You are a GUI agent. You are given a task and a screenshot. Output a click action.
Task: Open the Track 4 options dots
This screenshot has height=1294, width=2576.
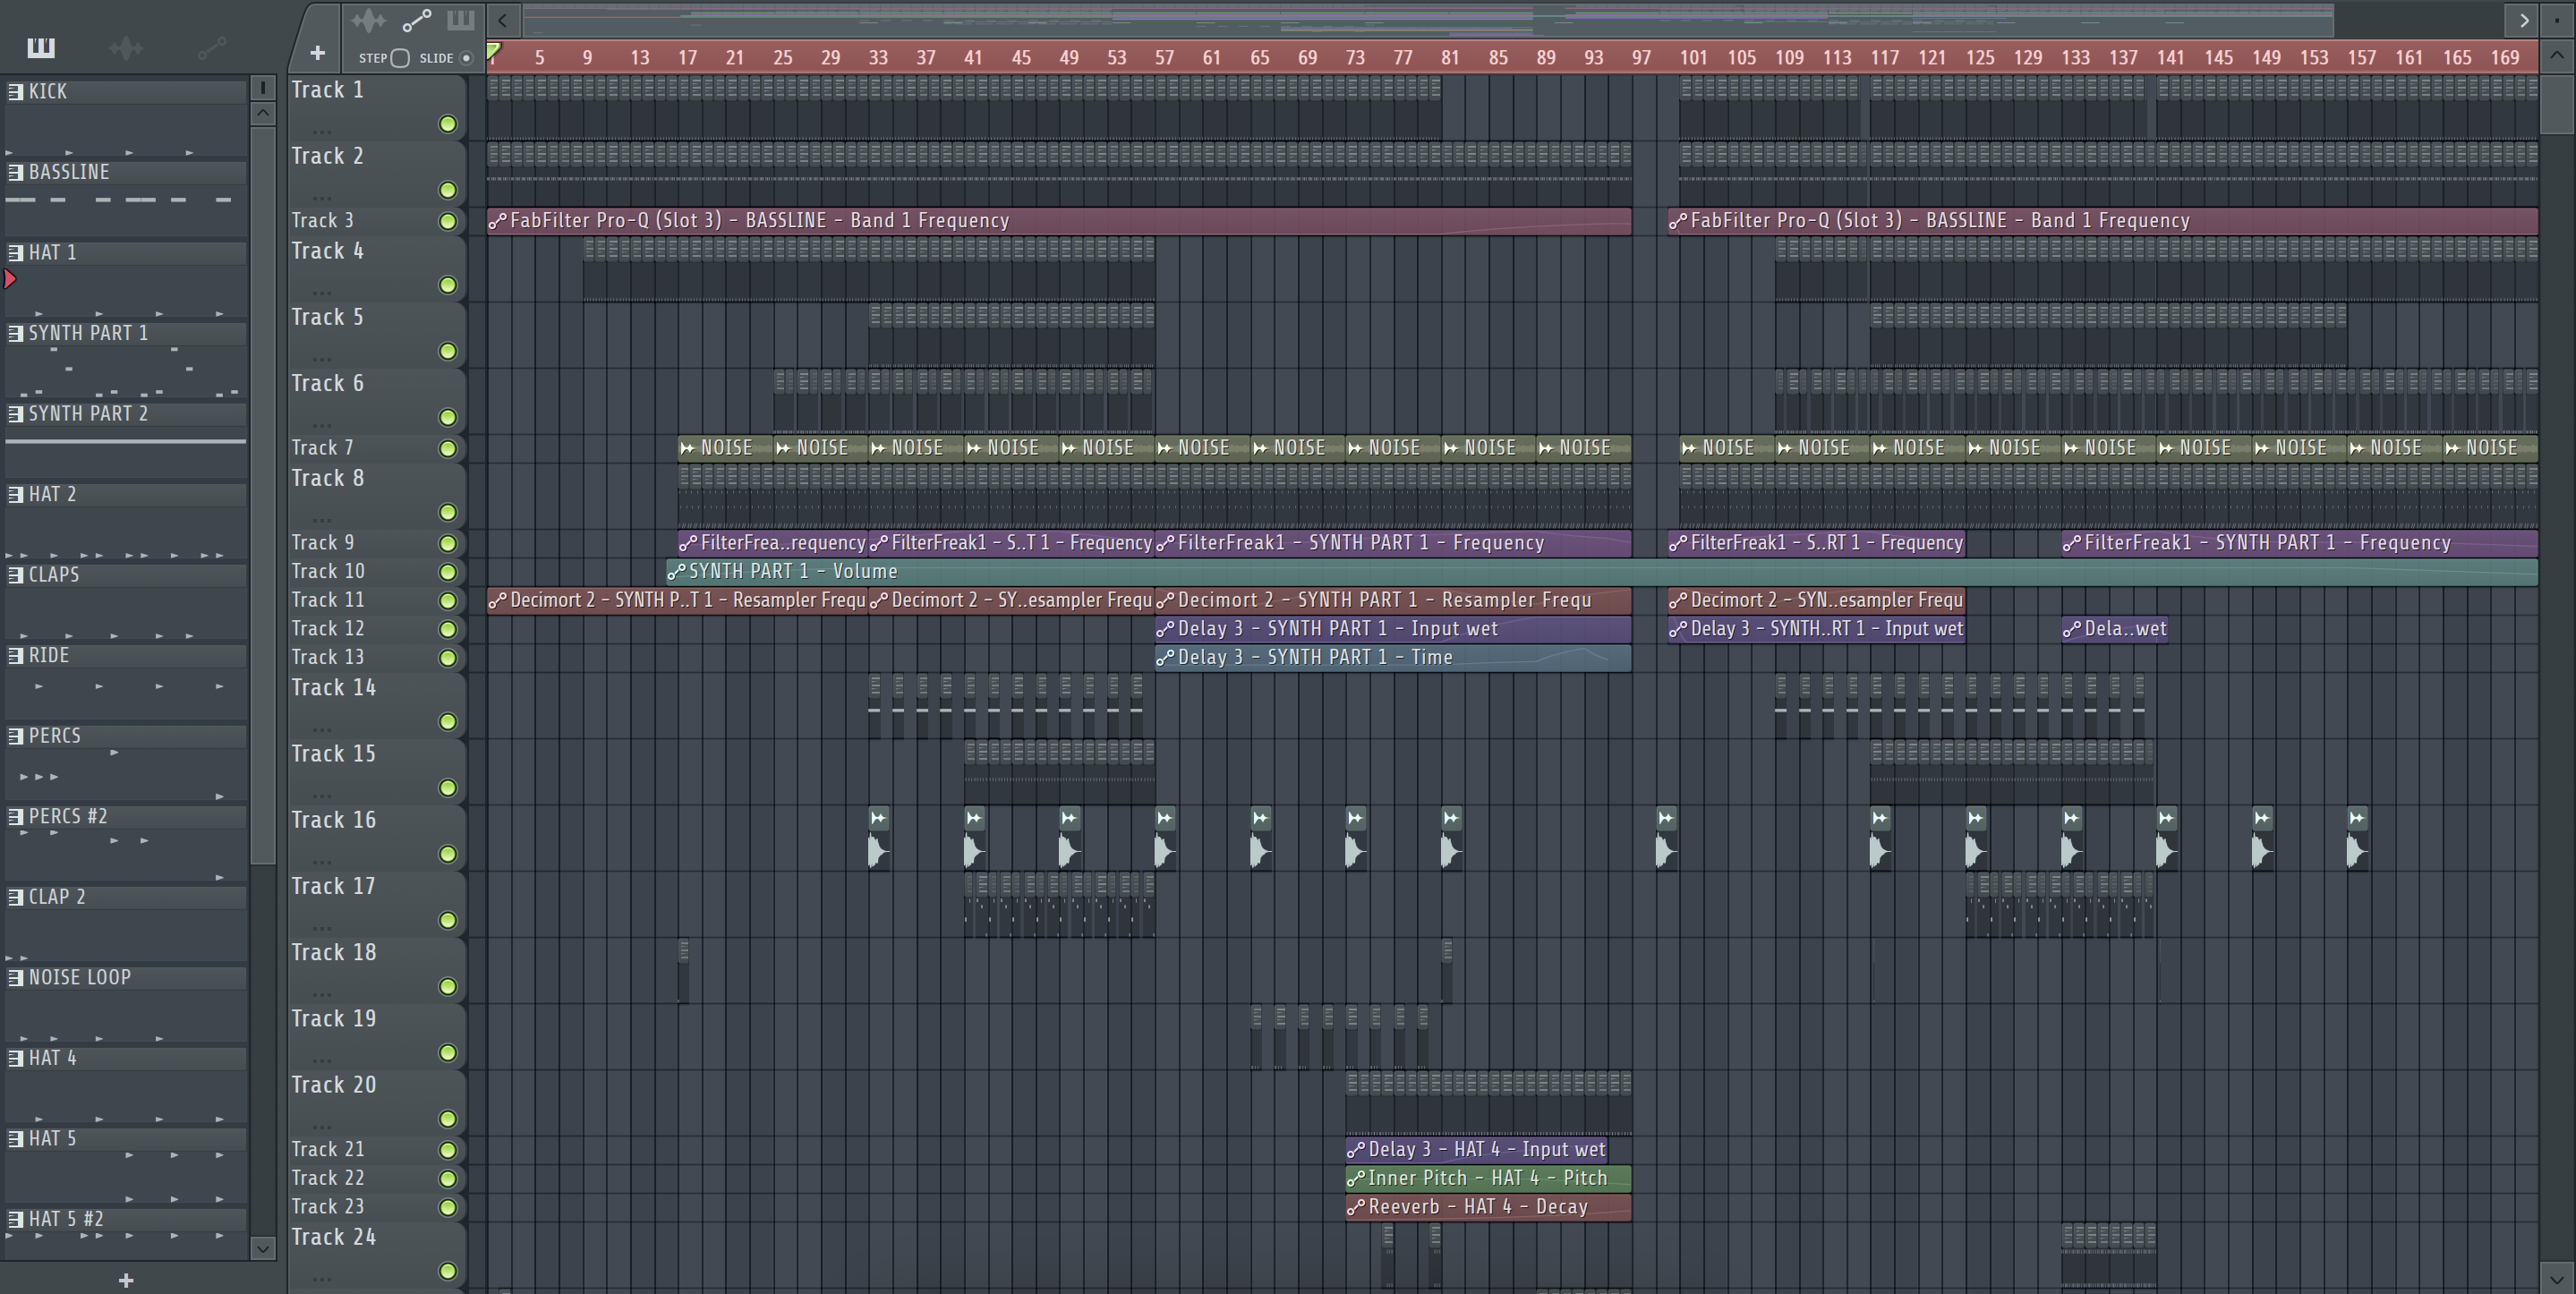(321, 291)
